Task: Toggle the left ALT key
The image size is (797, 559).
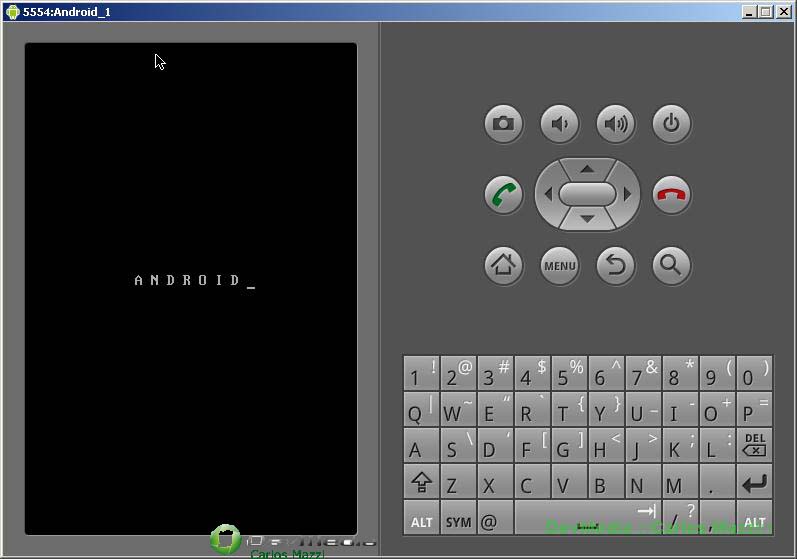Action: coord(421,520)
